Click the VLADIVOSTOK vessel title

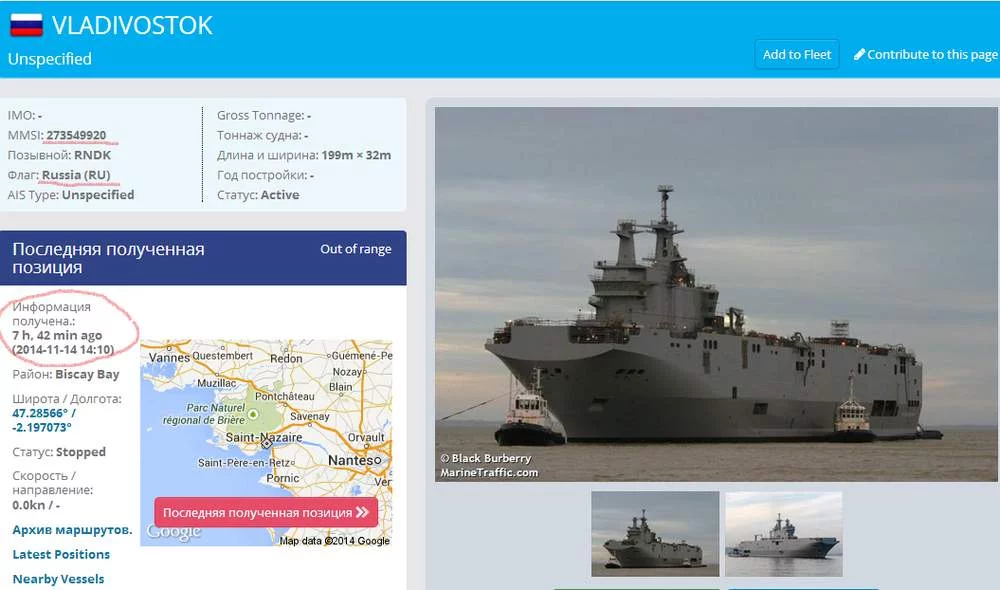pos(132,26)
